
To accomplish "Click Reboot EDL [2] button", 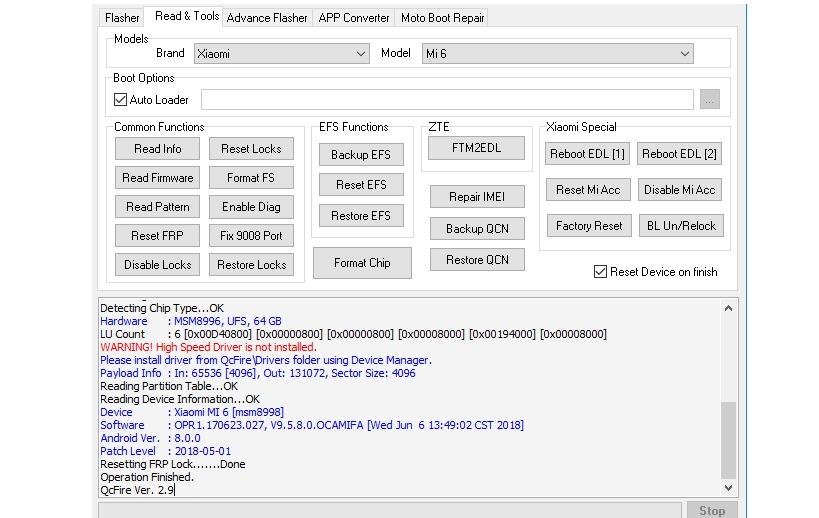I will 679,154.
